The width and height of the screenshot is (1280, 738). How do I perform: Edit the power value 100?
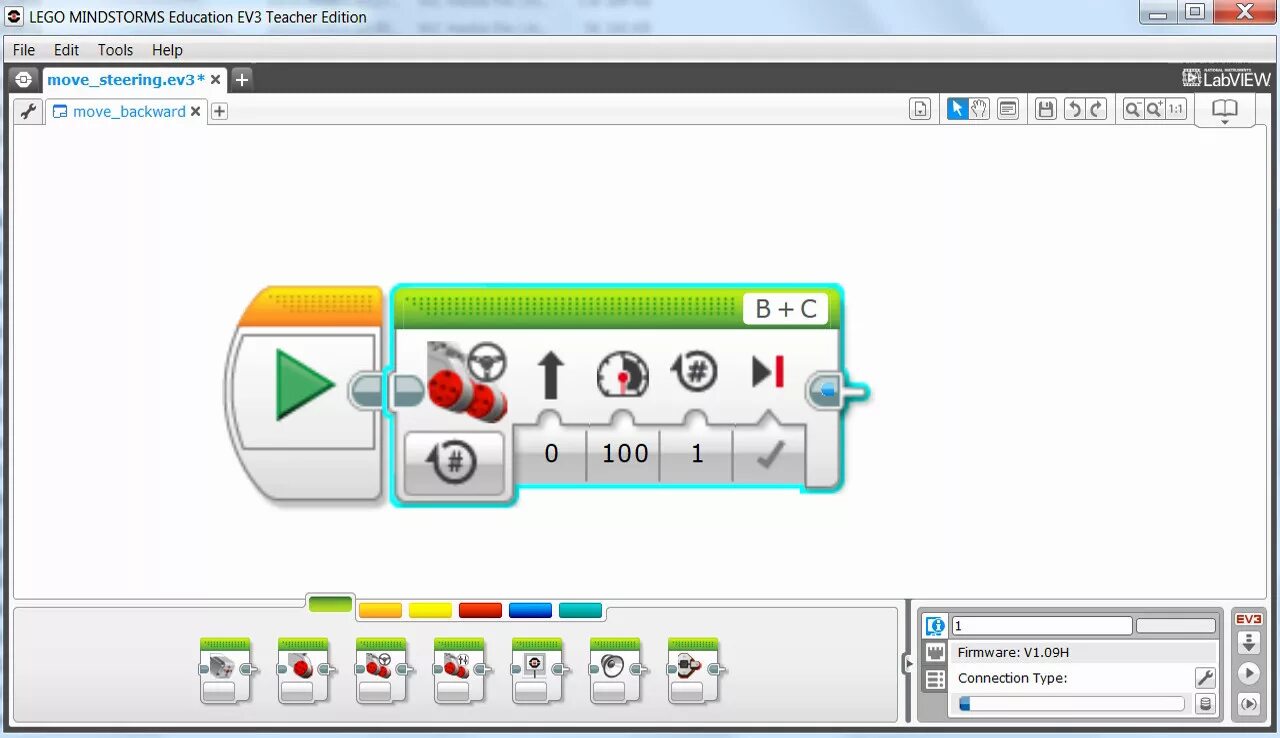tap(625, 454)
